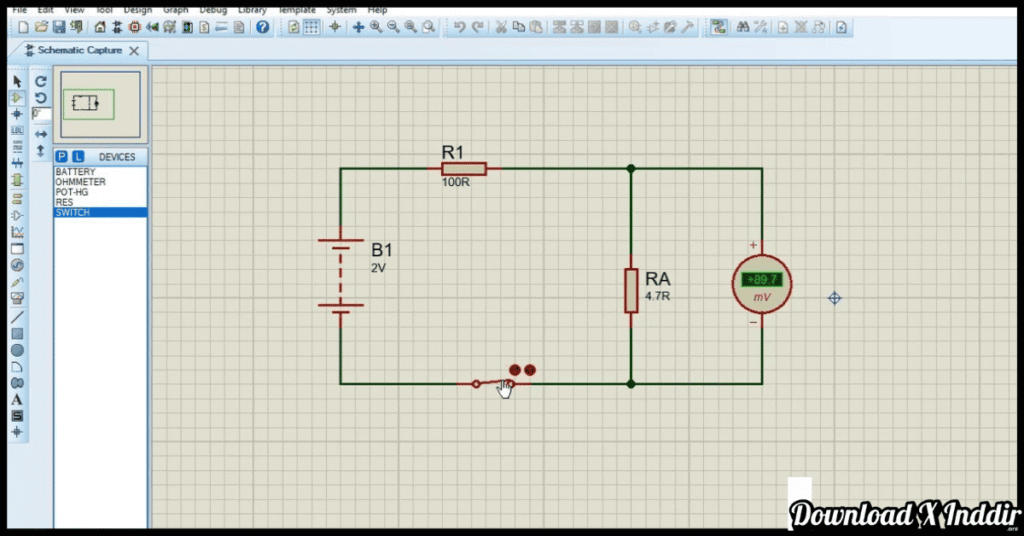Open the Debug menu
The image size is (1024, 536).
coord(213,9)
